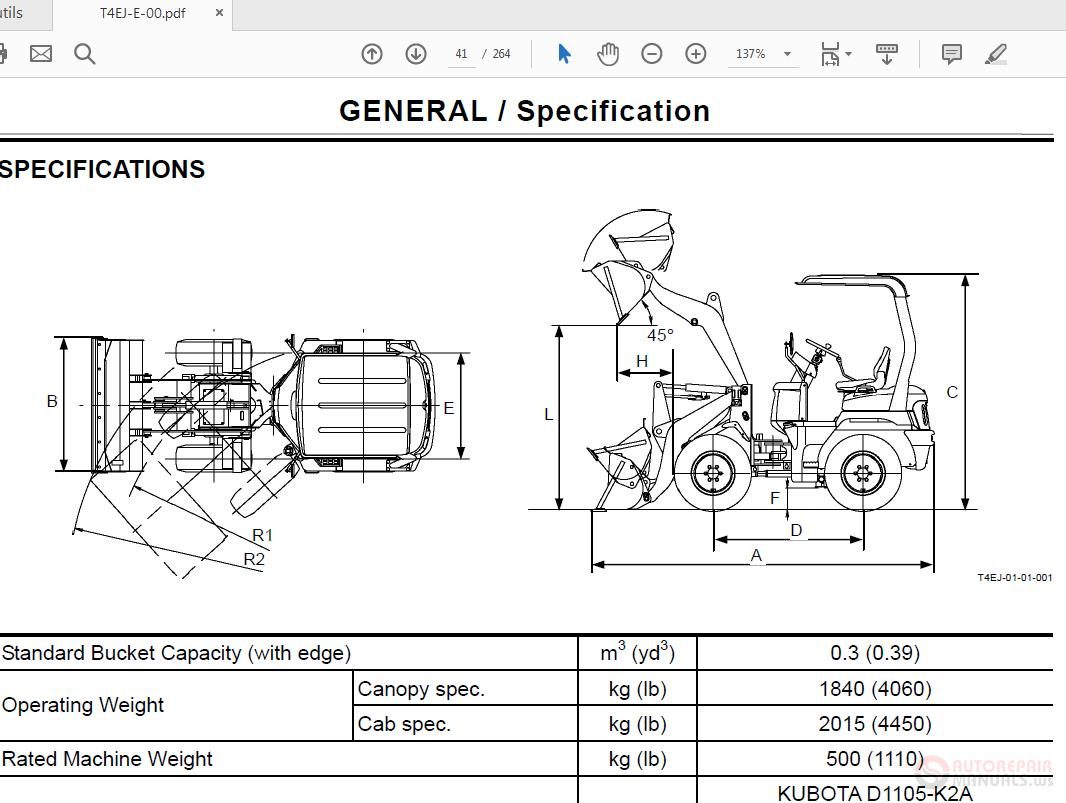This screenshot has width=1066, height=803.
Task: Click the page number field showing 41
Action: pos(461,54)
